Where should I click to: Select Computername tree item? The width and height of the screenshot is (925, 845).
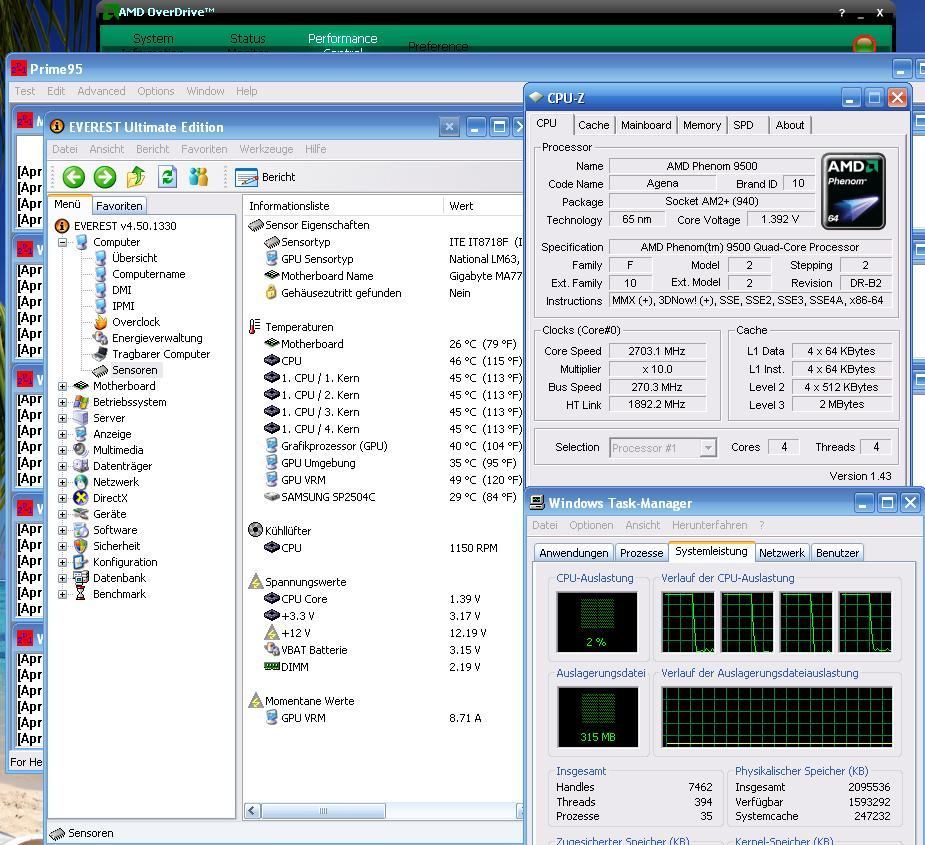pyautogui.click(x=149, y=274)
